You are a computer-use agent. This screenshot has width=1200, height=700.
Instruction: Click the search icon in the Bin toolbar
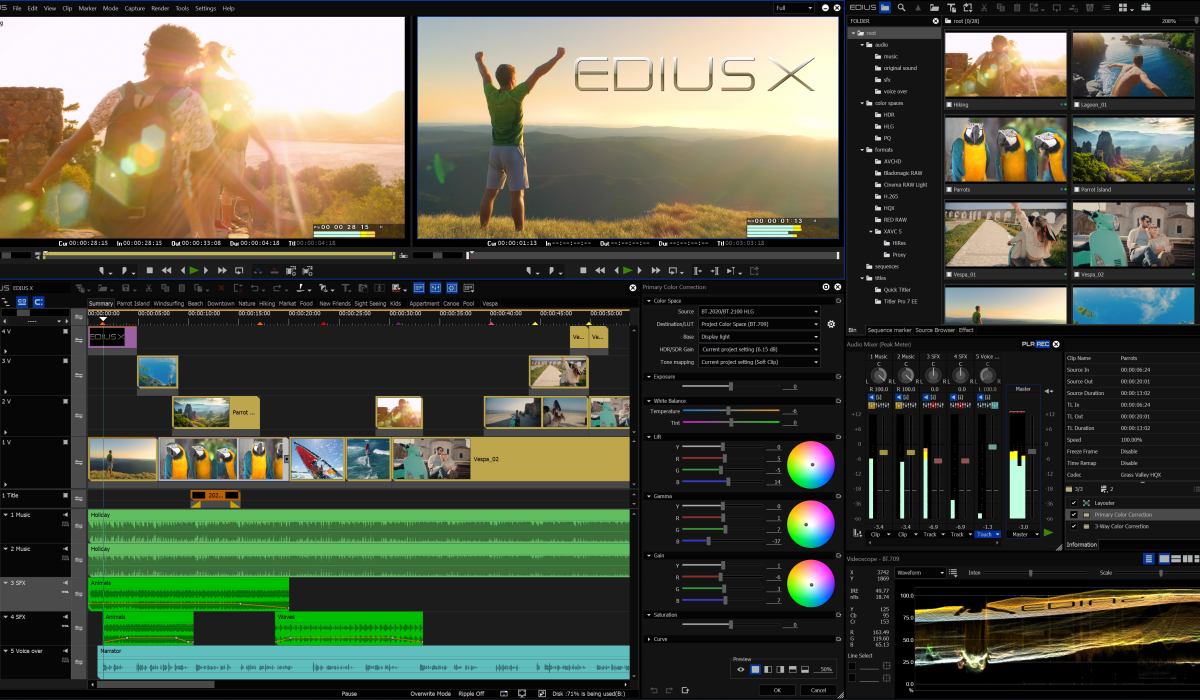pos(901,7)
